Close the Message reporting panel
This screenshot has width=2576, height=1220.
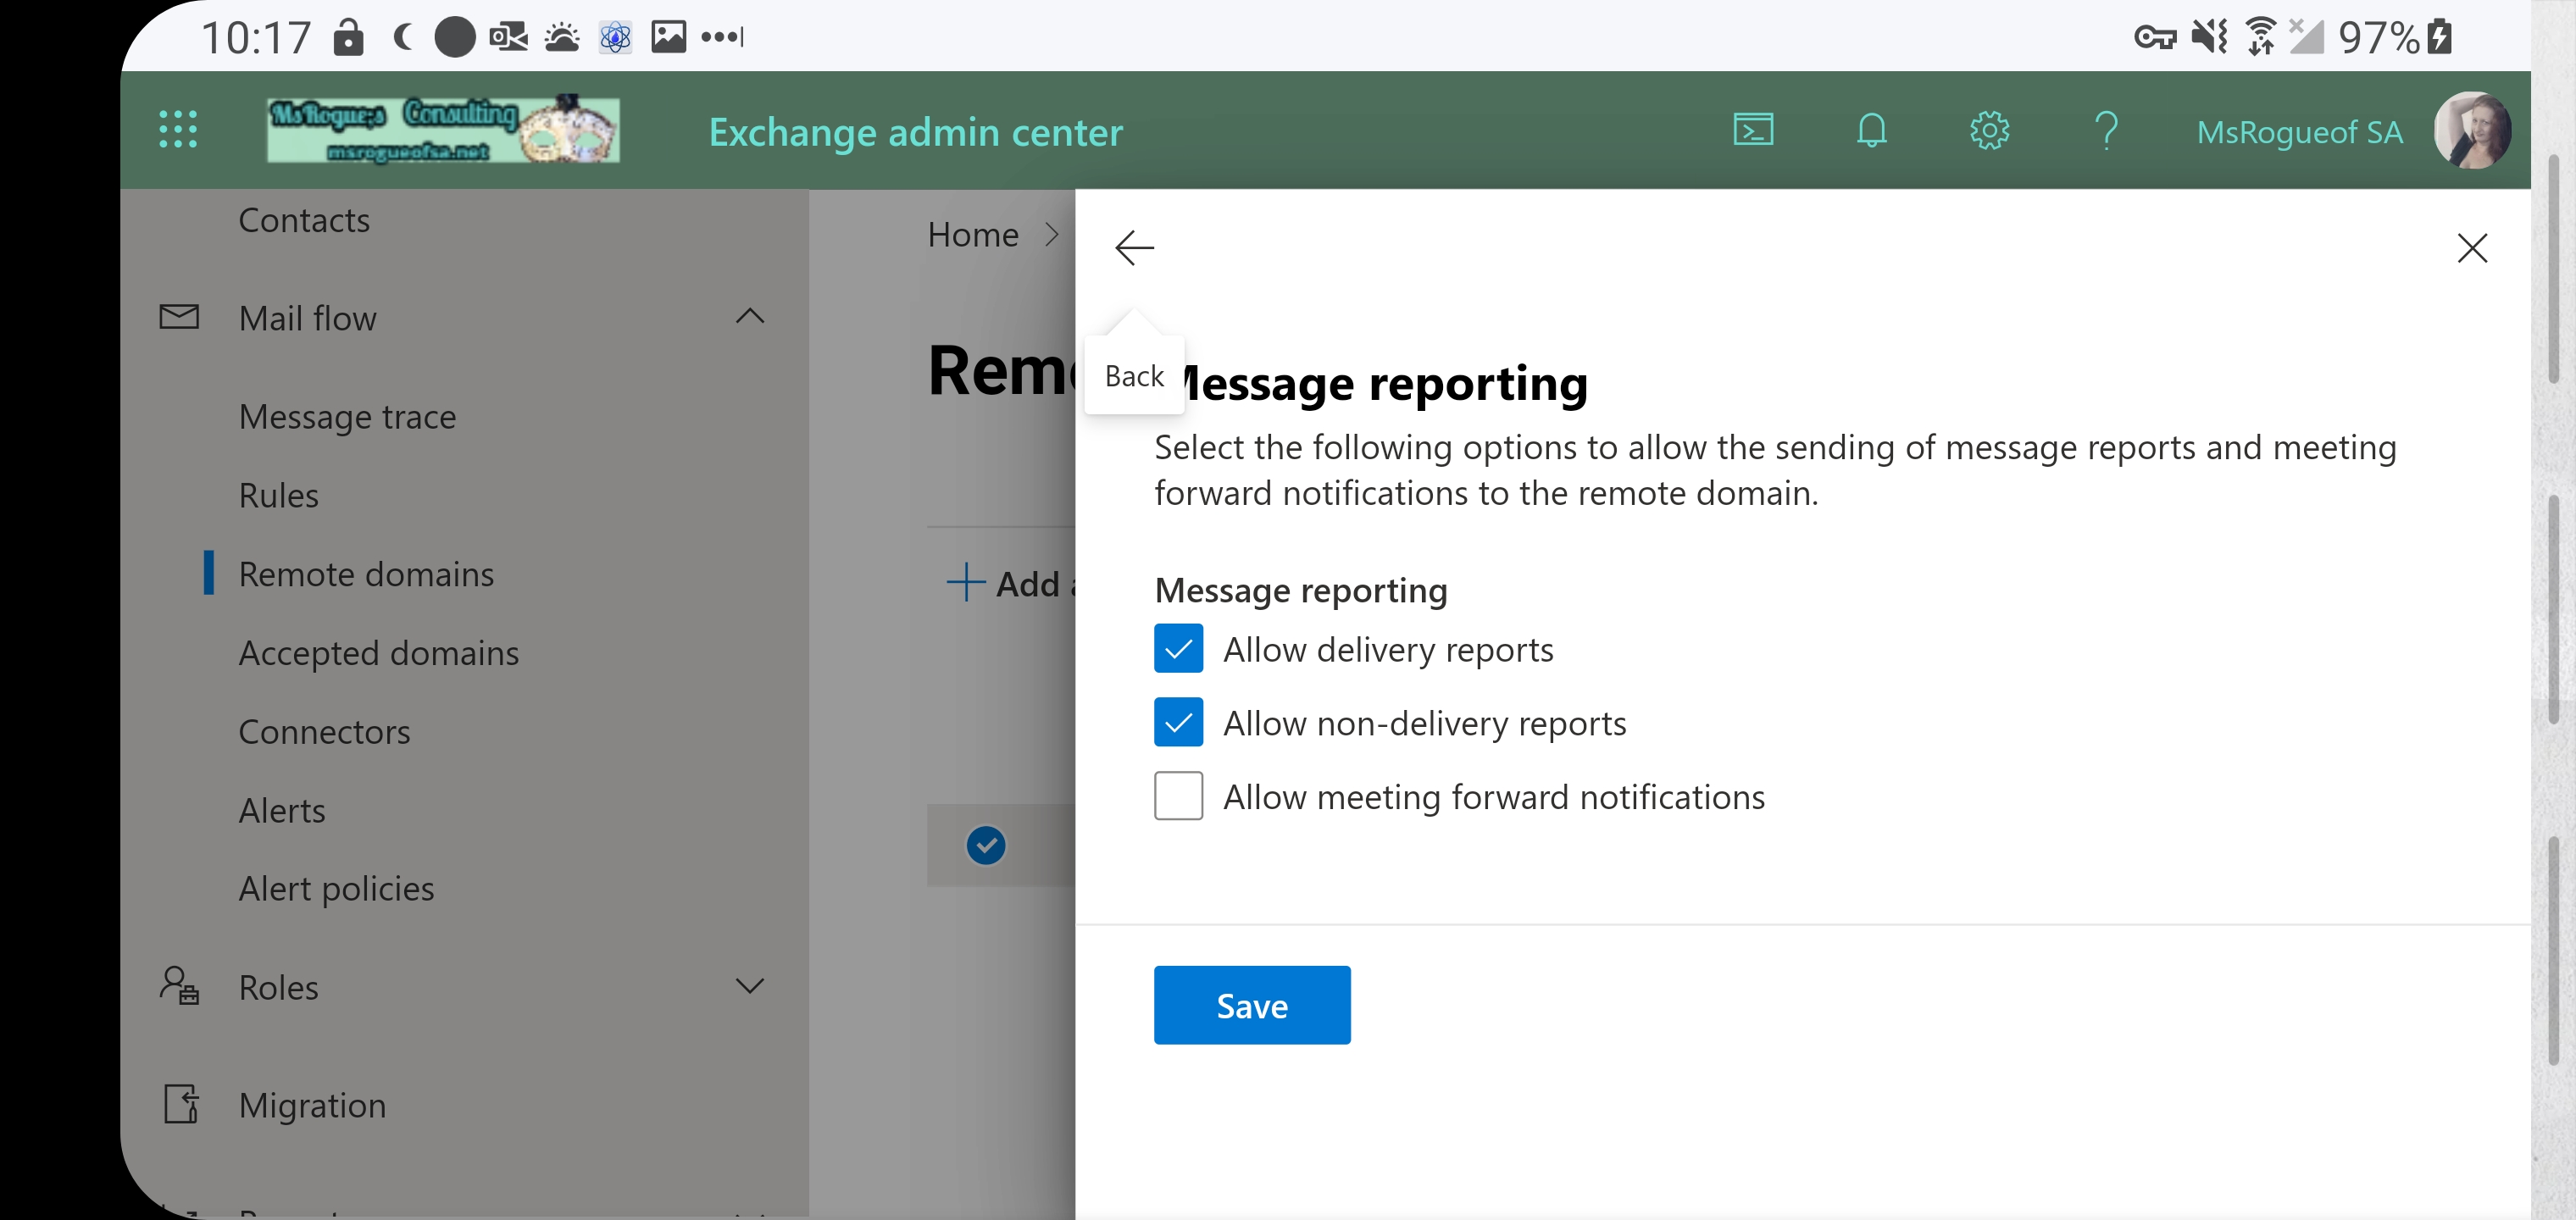tap(2471, 247)
